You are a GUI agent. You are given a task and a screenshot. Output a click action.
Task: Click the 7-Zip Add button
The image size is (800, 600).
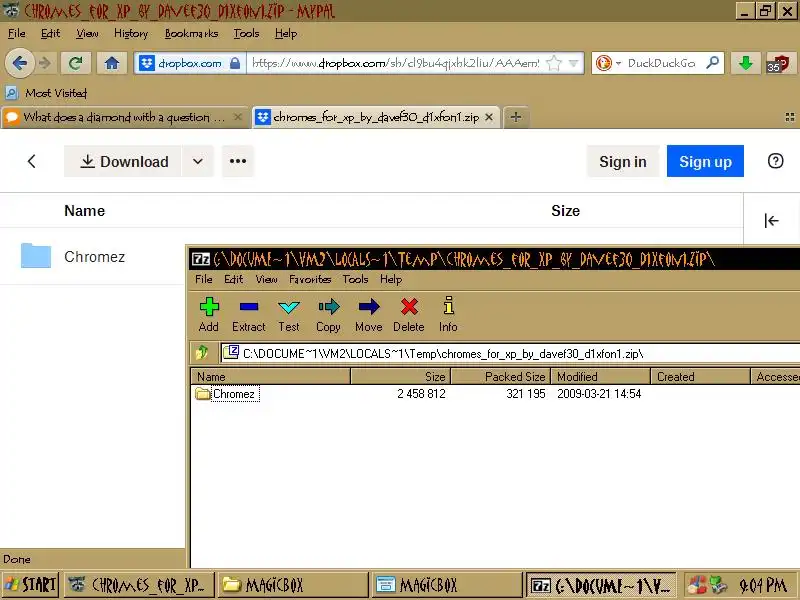209,314
